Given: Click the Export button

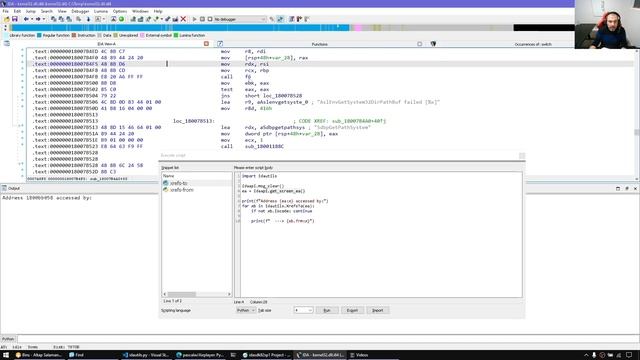Looking at the screenshot, I should (x=352, y=310).
